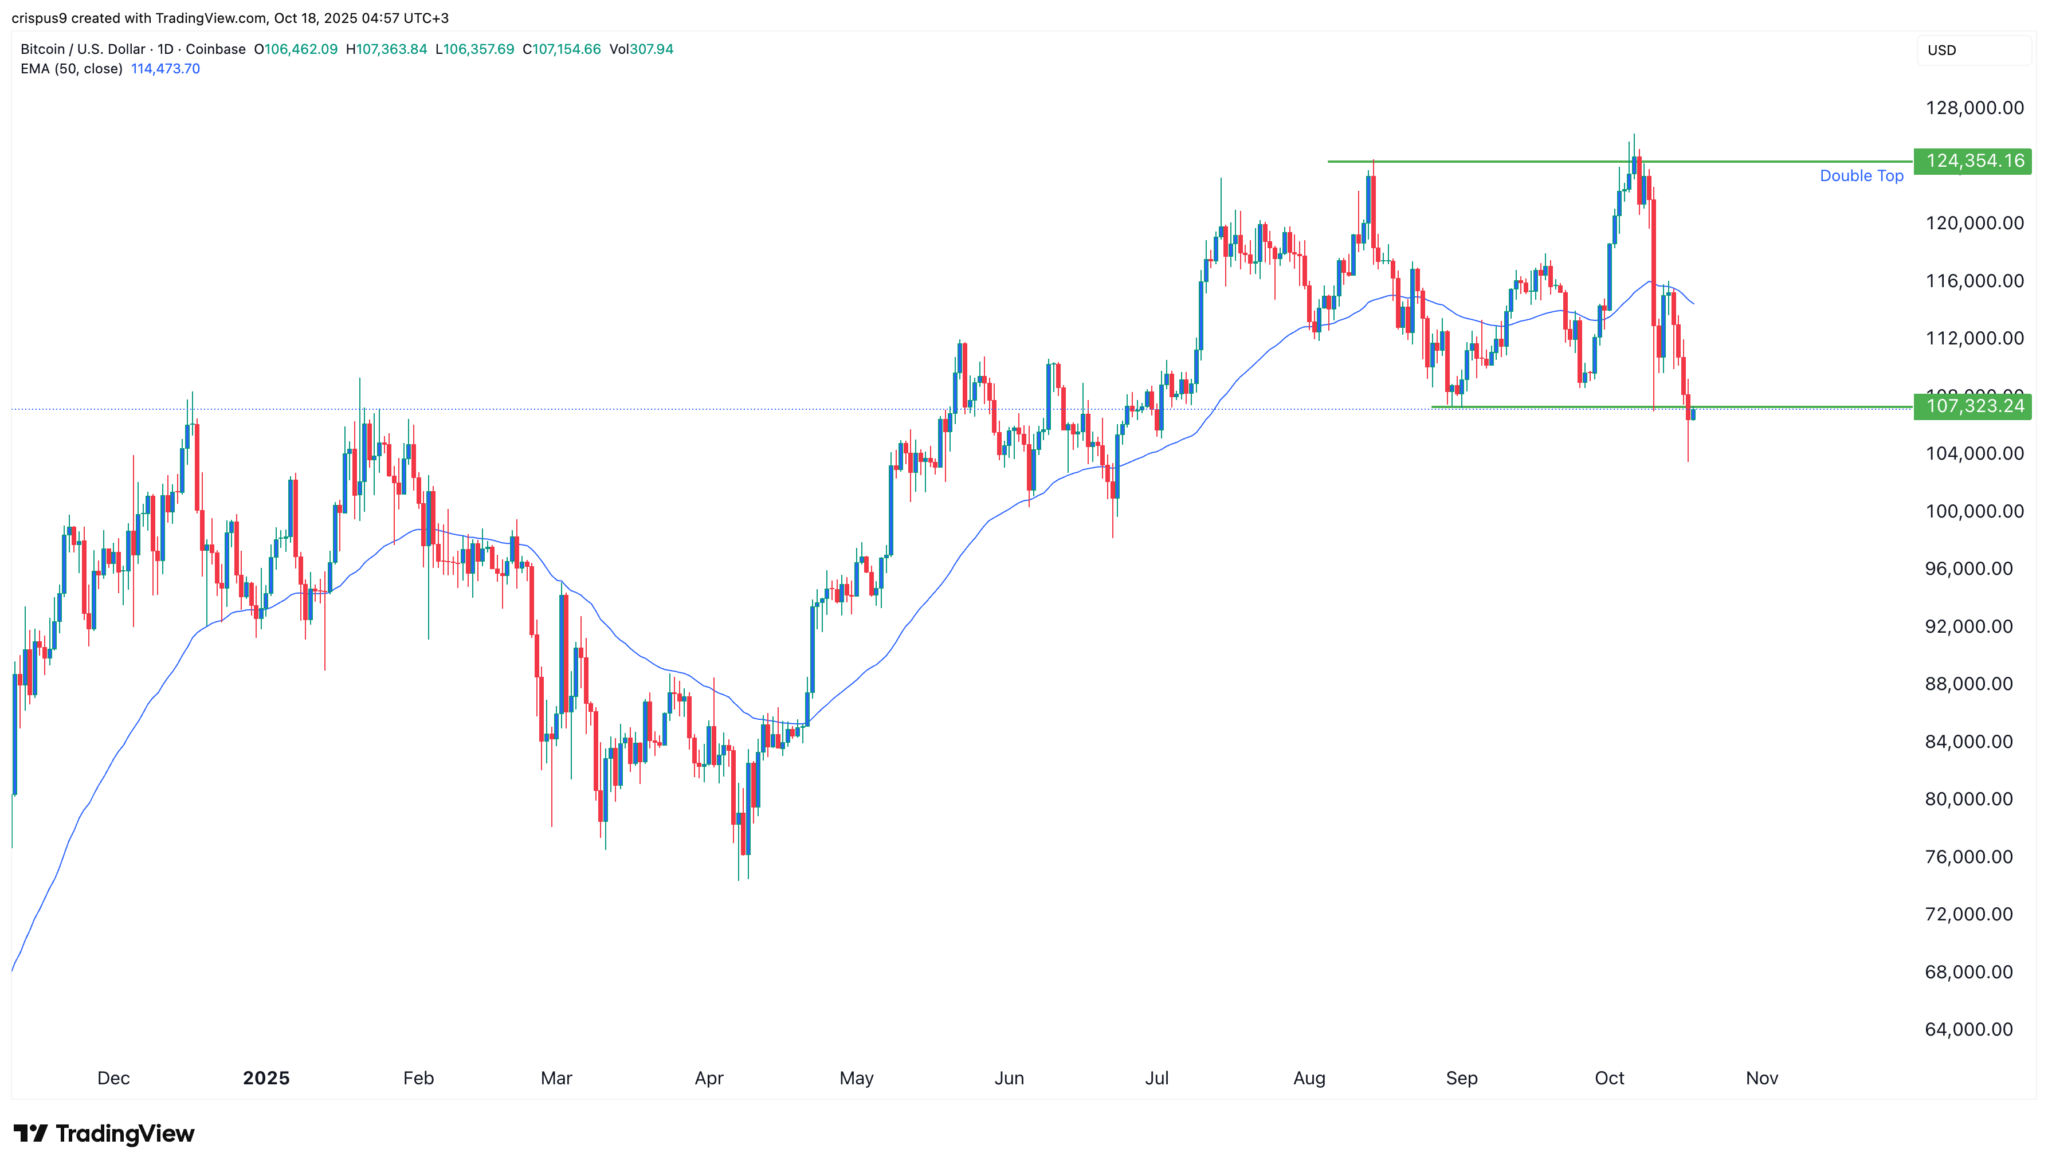
Task: Click the EMA value 114,473.70
Action: click(166, 69)
